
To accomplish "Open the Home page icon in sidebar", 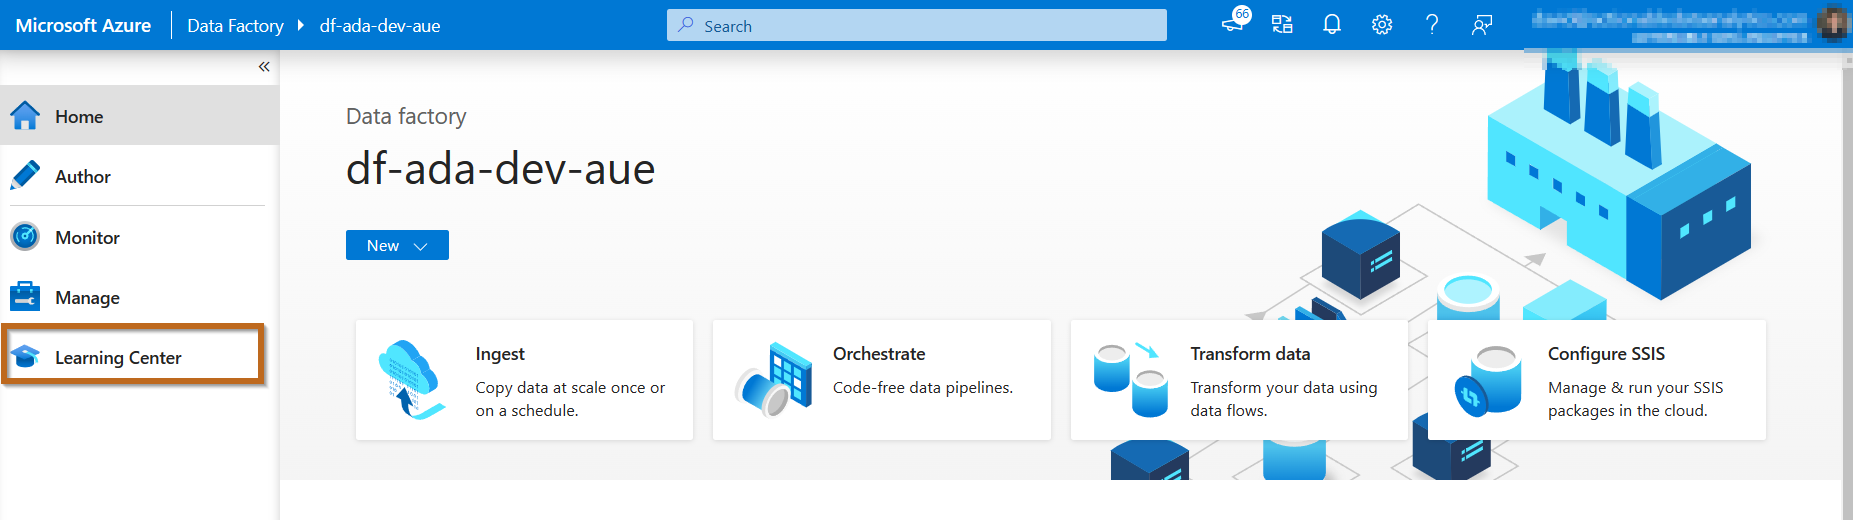I will 25,116.
